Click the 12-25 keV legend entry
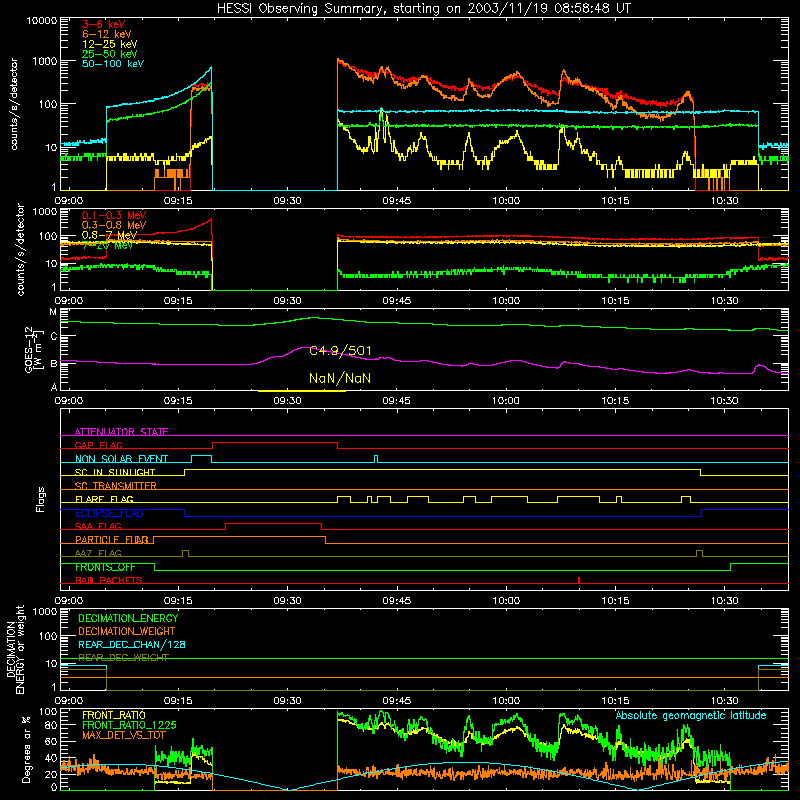 click(110, 44)
